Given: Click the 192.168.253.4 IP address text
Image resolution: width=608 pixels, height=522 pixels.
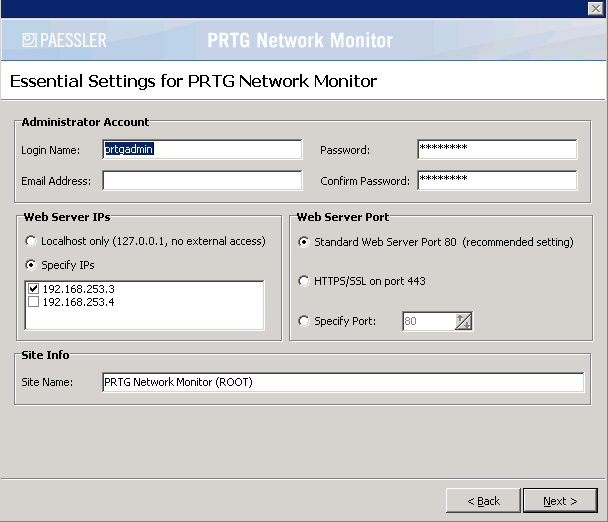Looking at the screenshot, I should (79, 302).
